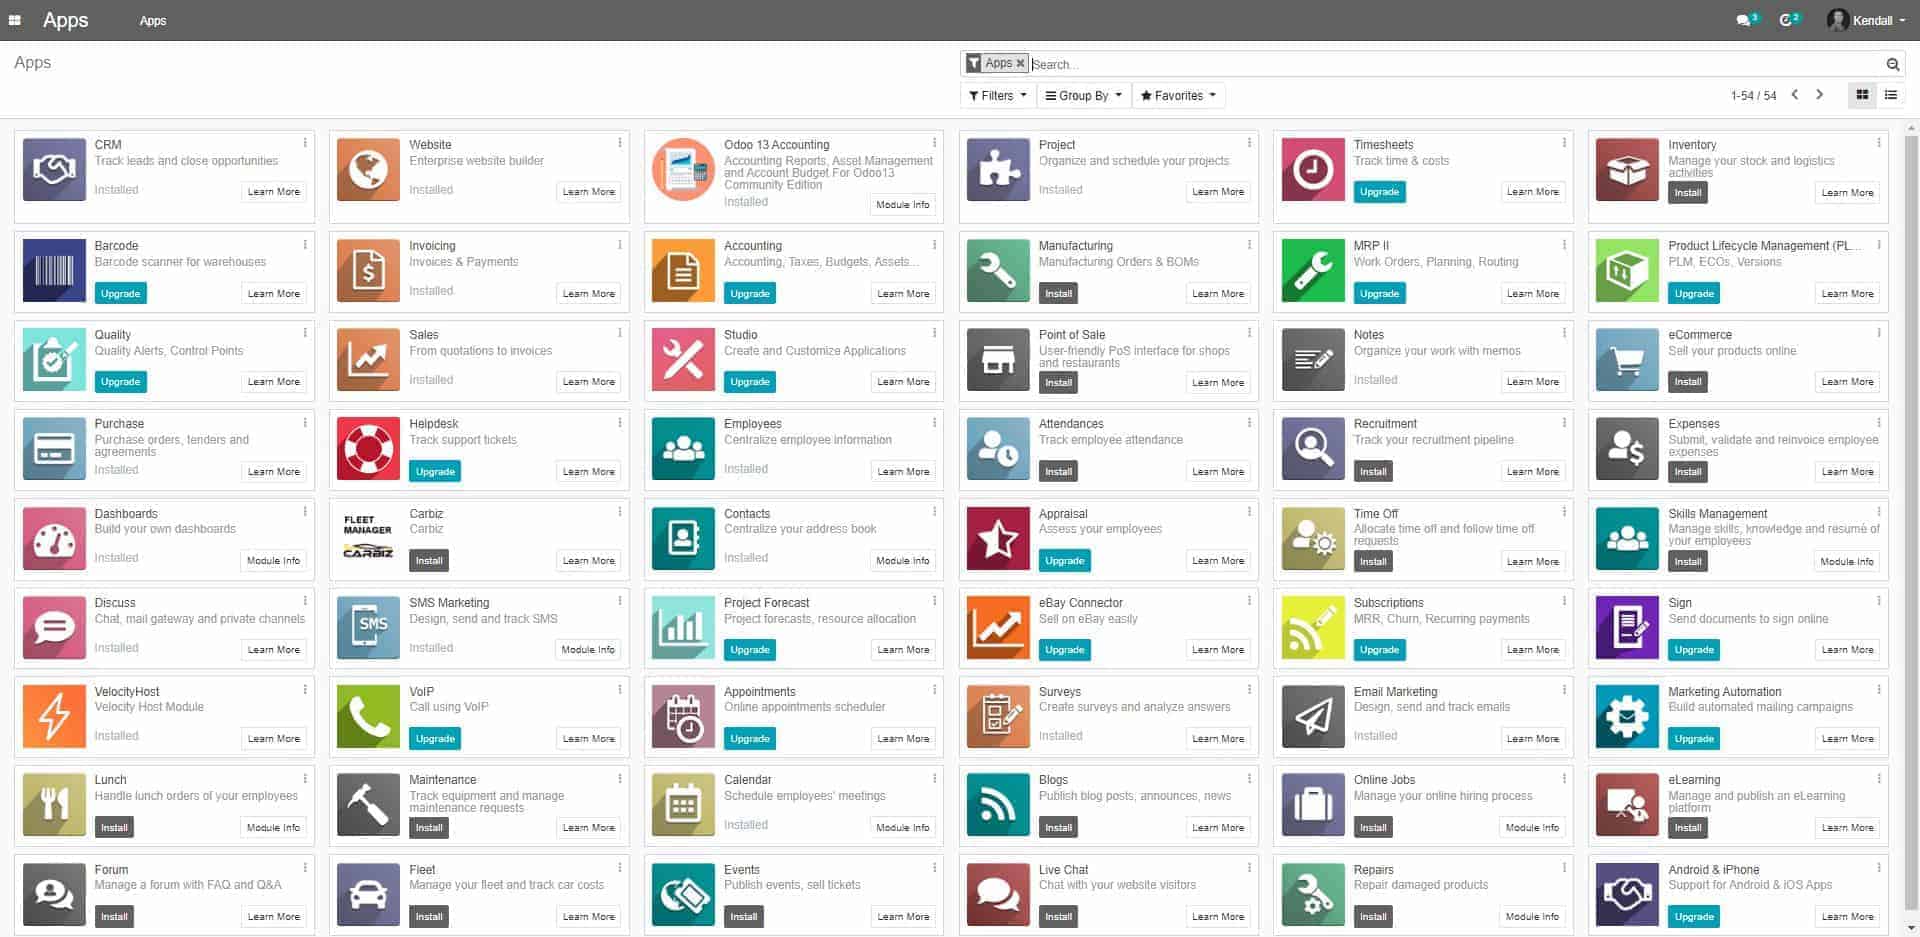Select the VoIP phone icon

pos(369,716)
